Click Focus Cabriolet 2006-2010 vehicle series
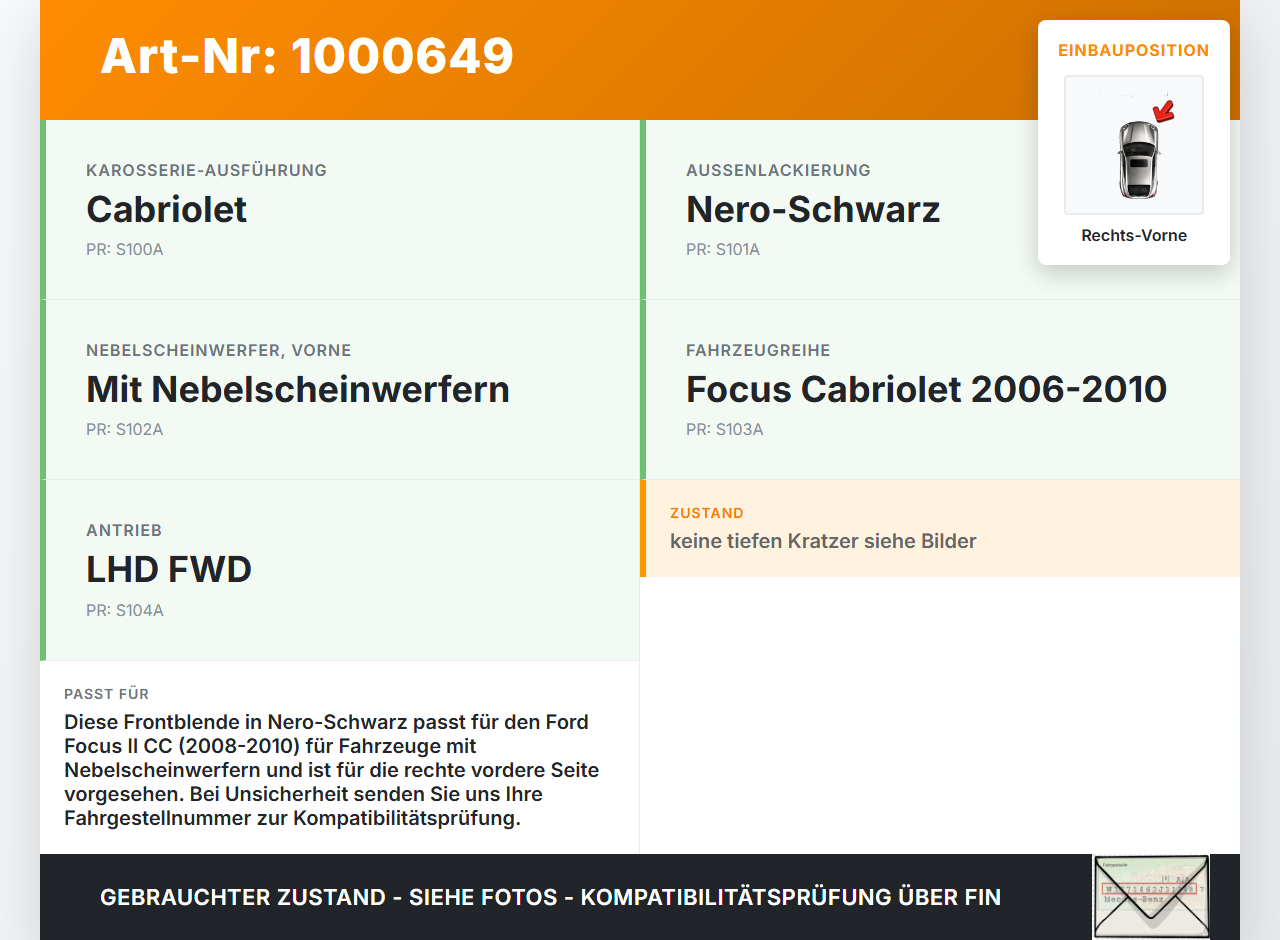1280x940 pixels. pyautogui.click(x=926, y=389)
